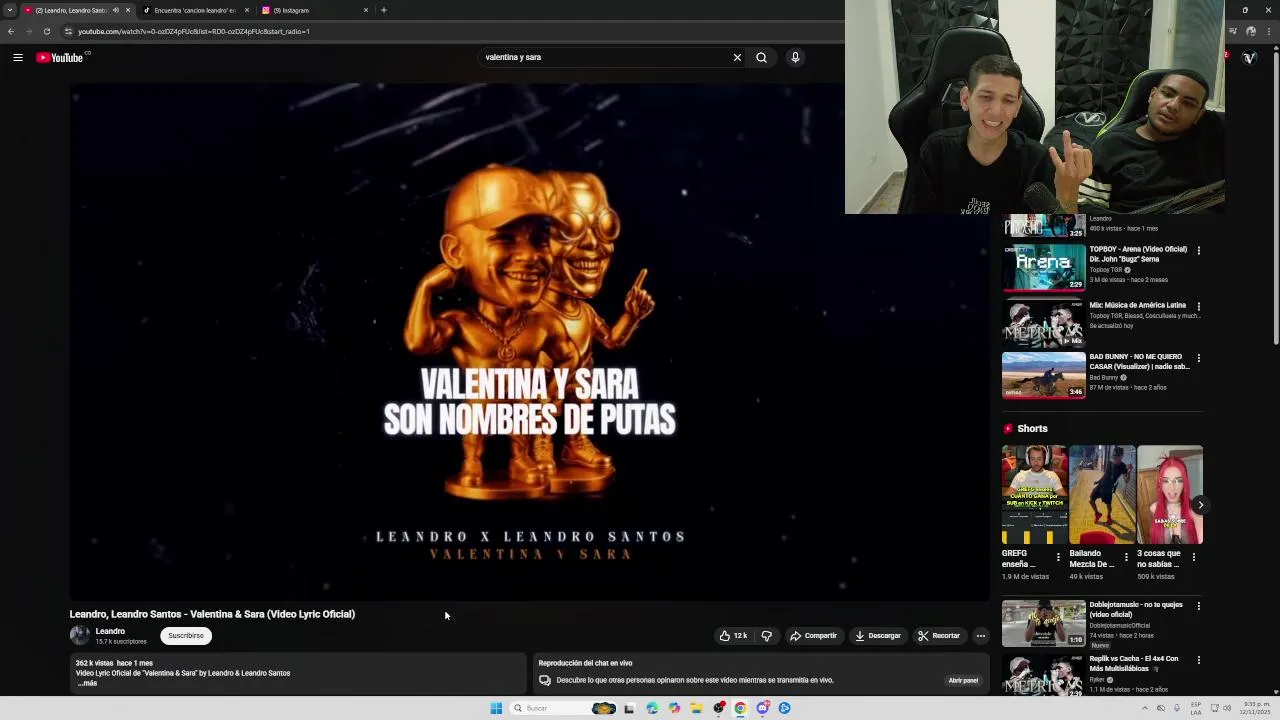Clear the search box with the X
The height and width of the screenshot is (720, 1280).
coord(737,57)
